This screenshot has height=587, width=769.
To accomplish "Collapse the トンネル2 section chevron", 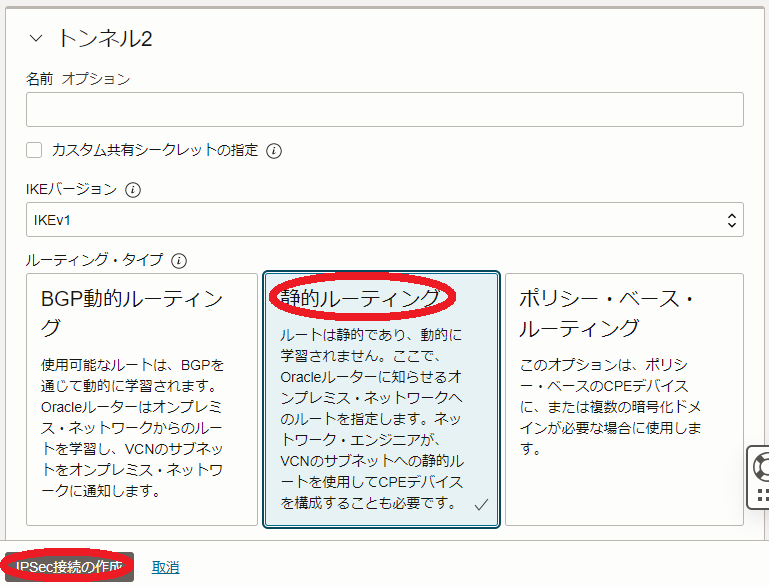I will click(36, 39).
